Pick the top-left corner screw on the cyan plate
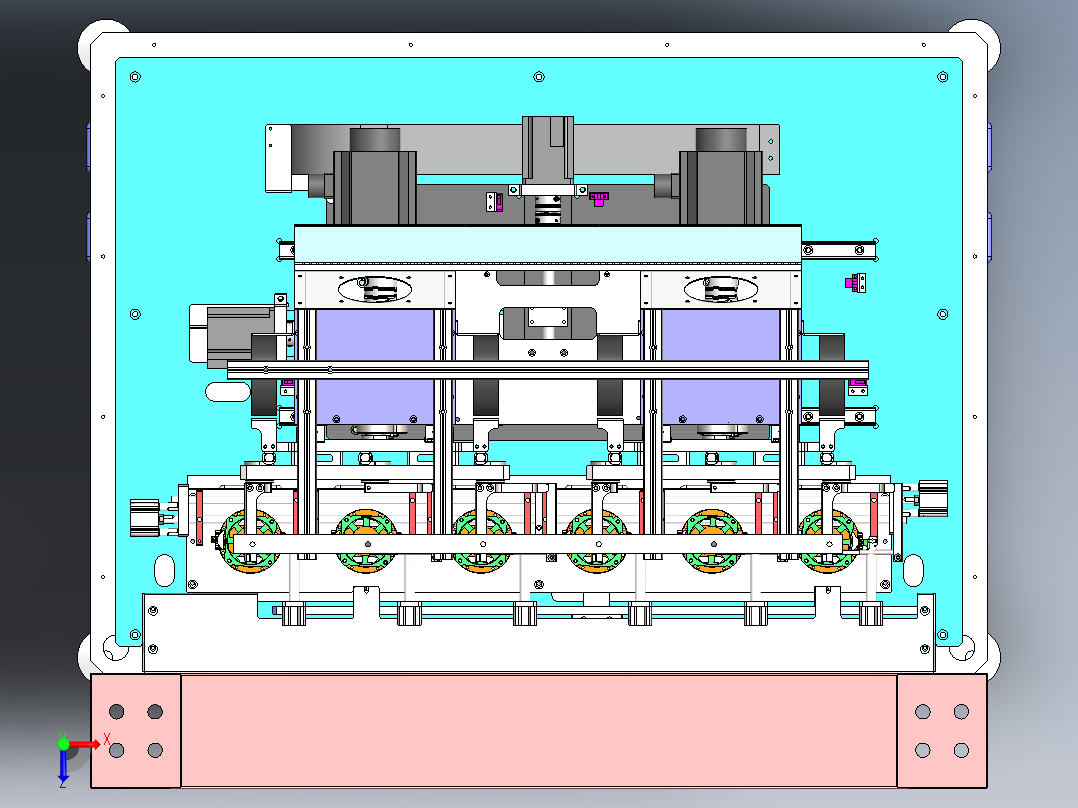Image resolution: width=1078 pixels, height=808 pixels. (135, 77)
